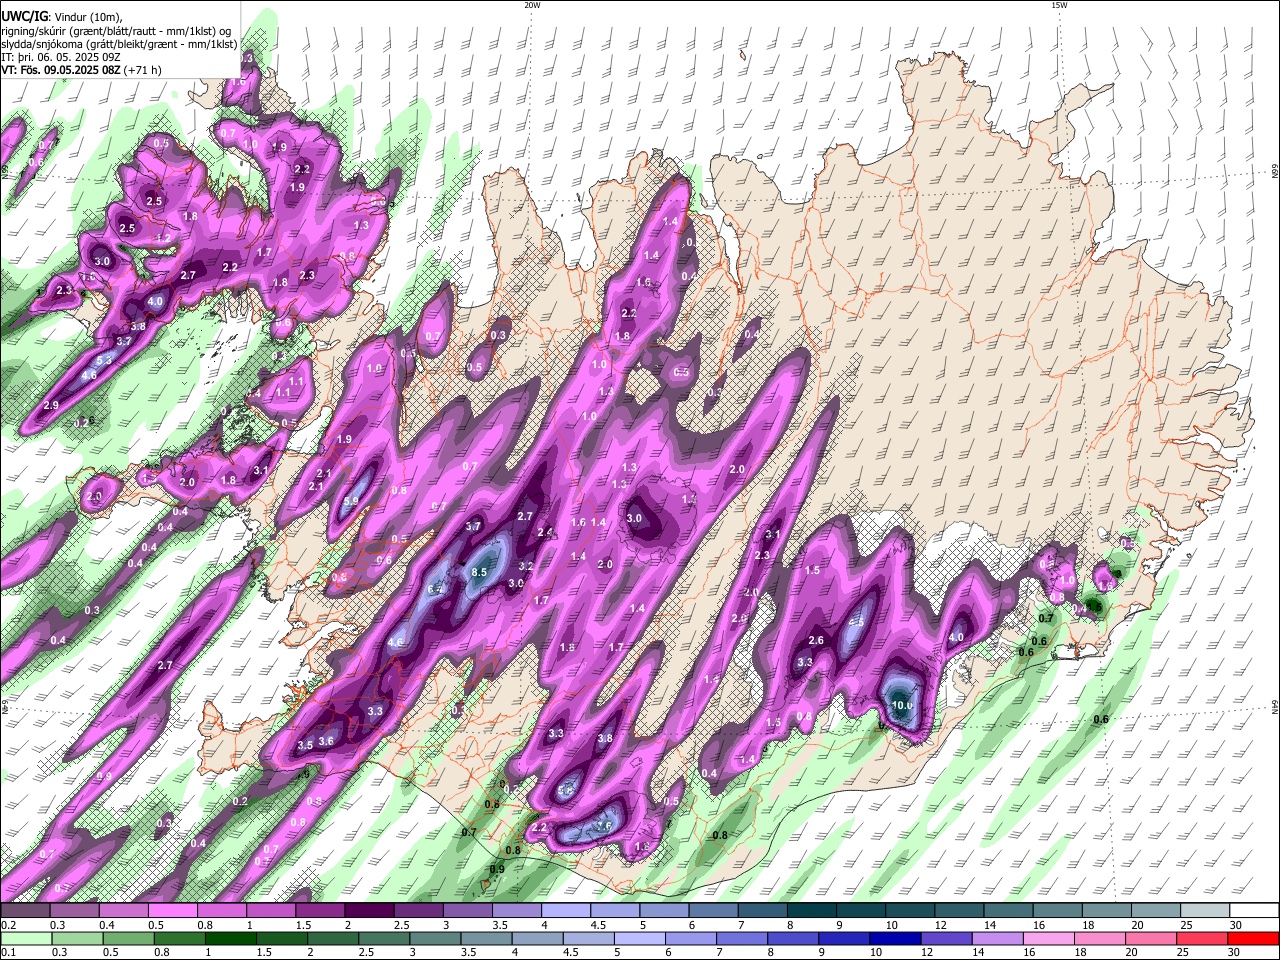Pick the darkest purple 2 snow swatch
Image resolution: width=1280 pixels, height=960 pixels.
(369, 911)
